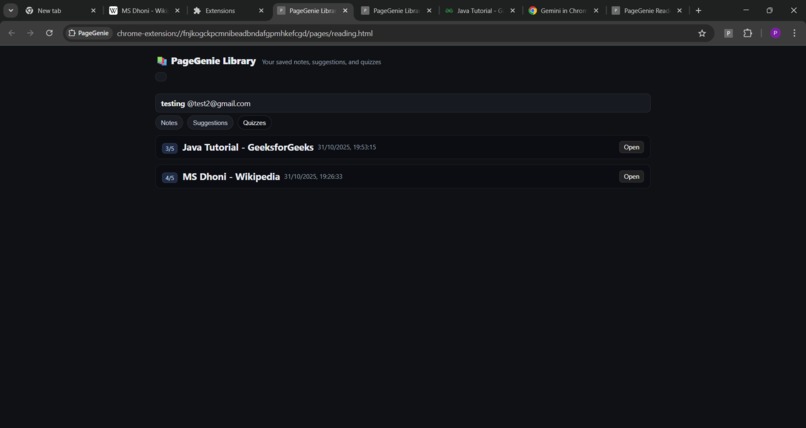The height and width of the screenshot is (428, 806).
Task: Close the Gemini in Chrome tab
Action: coord(596,11)
